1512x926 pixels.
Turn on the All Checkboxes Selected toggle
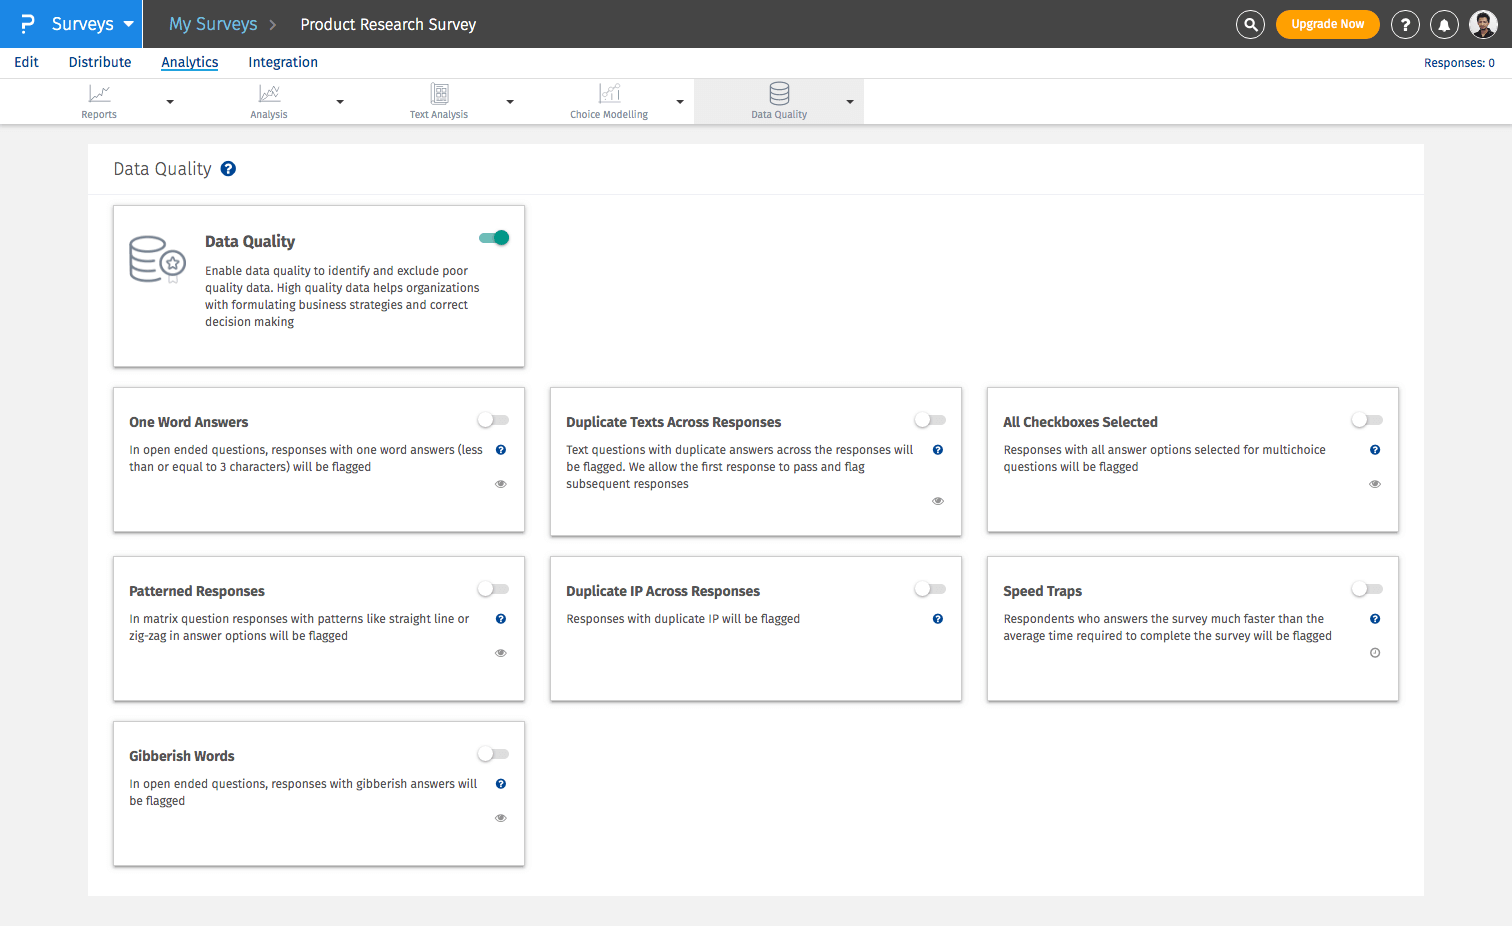[x=1367, y=420]
